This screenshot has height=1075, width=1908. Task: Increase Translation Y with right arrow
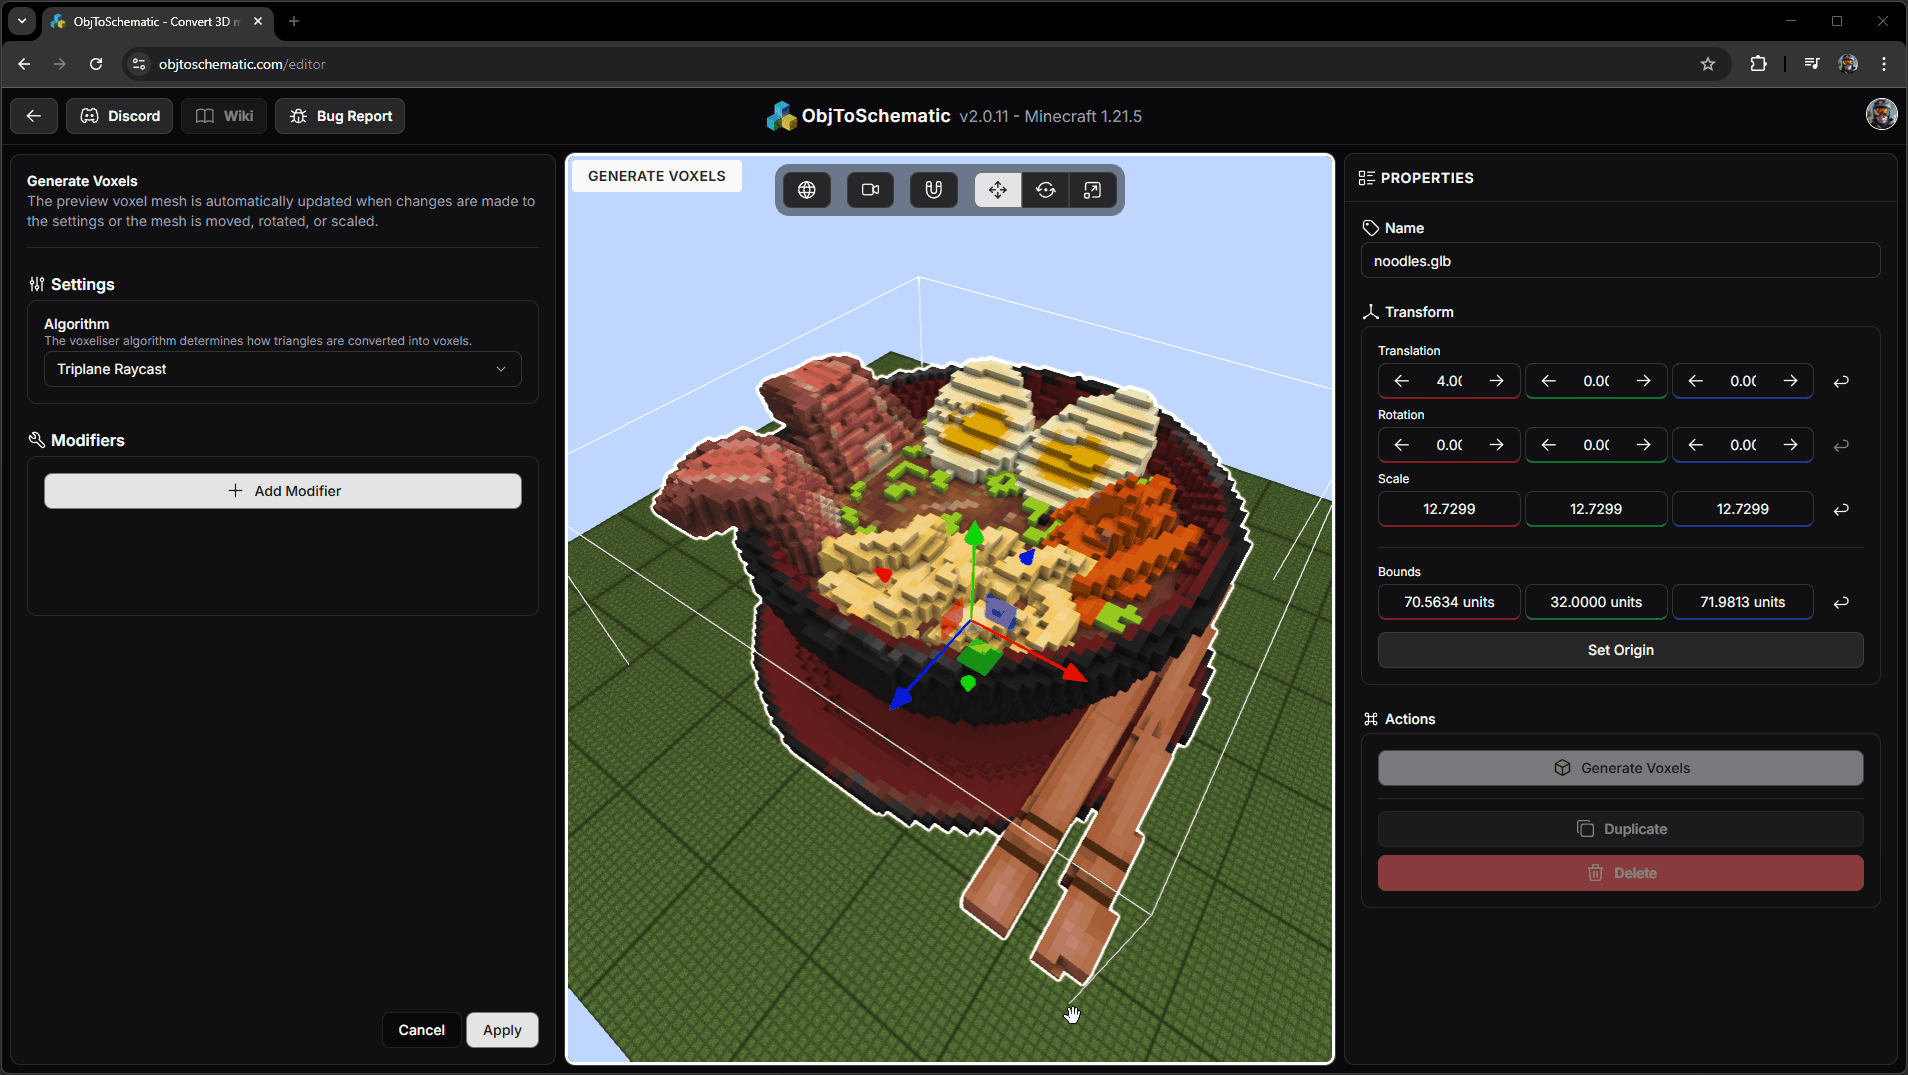[x=1644, y=381]
